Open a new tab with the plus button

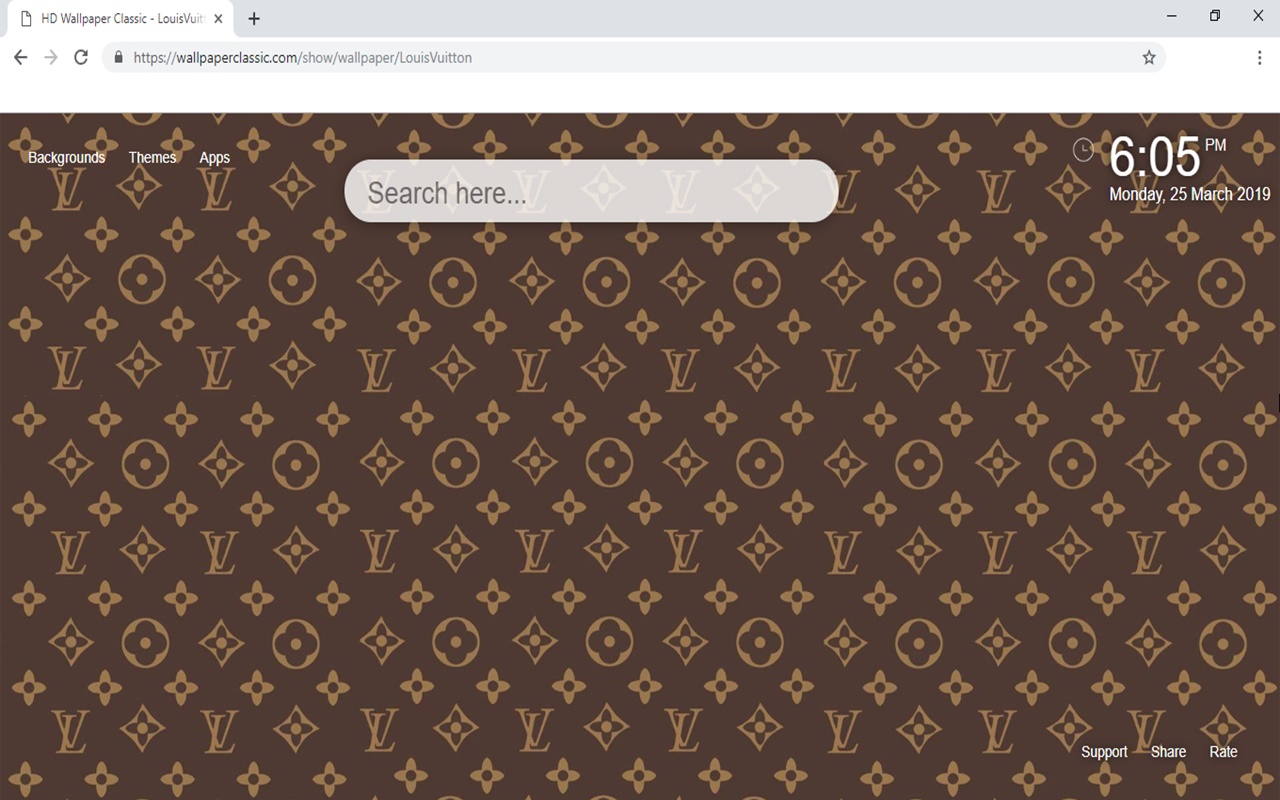254,19
